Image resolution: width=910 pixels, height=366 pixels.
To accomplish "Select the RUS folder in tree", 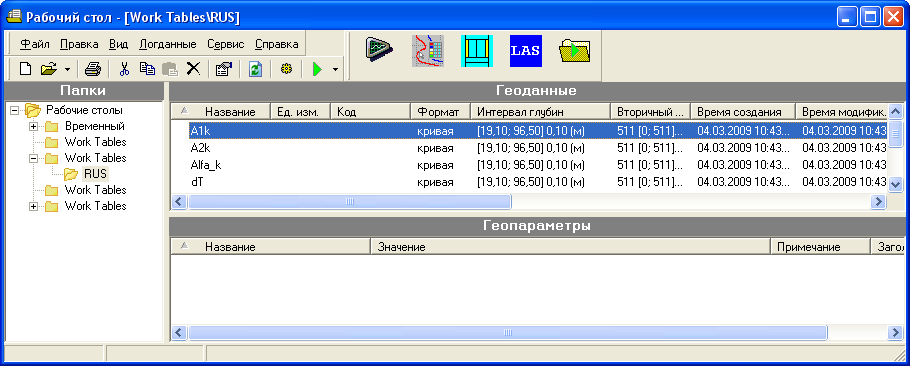I will coord(96,173).
